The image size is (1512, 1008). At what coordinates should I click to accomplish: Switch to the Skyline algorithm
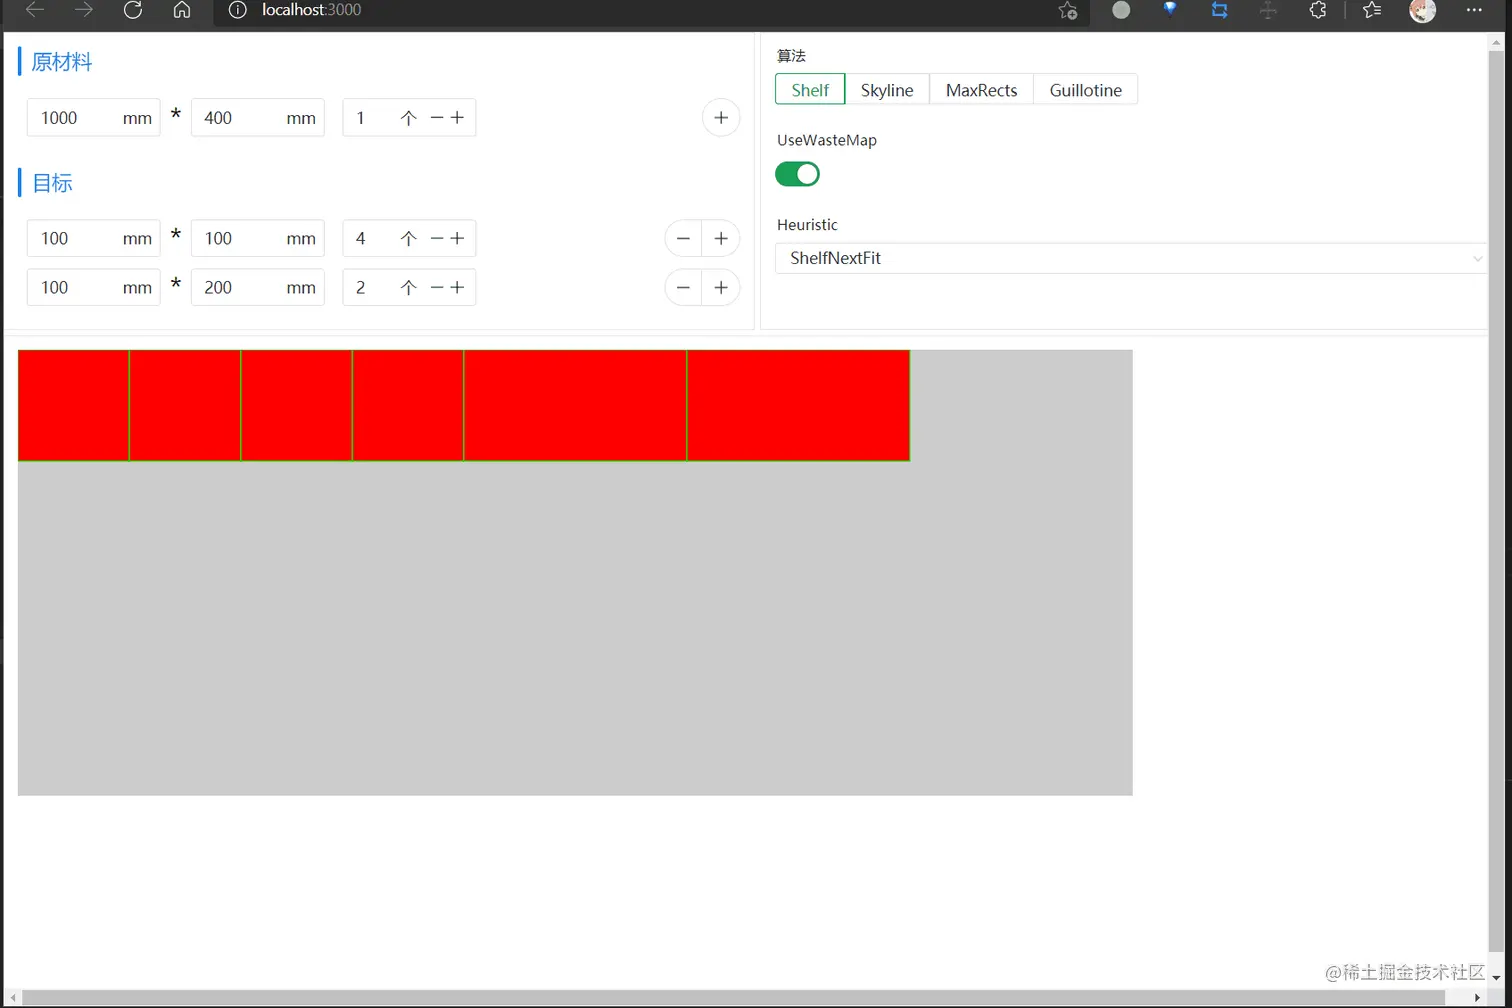(x=887, y=89)
